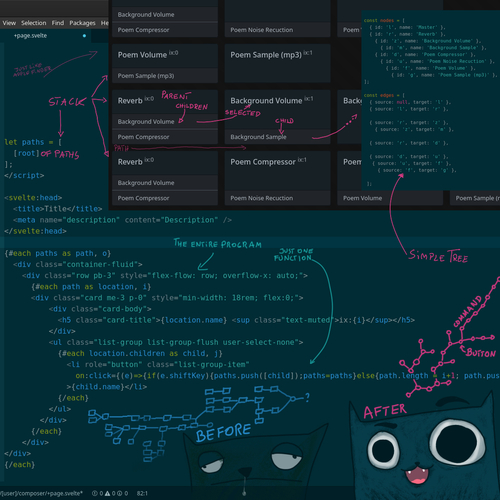Open the Packages menu

click(82, 23)
